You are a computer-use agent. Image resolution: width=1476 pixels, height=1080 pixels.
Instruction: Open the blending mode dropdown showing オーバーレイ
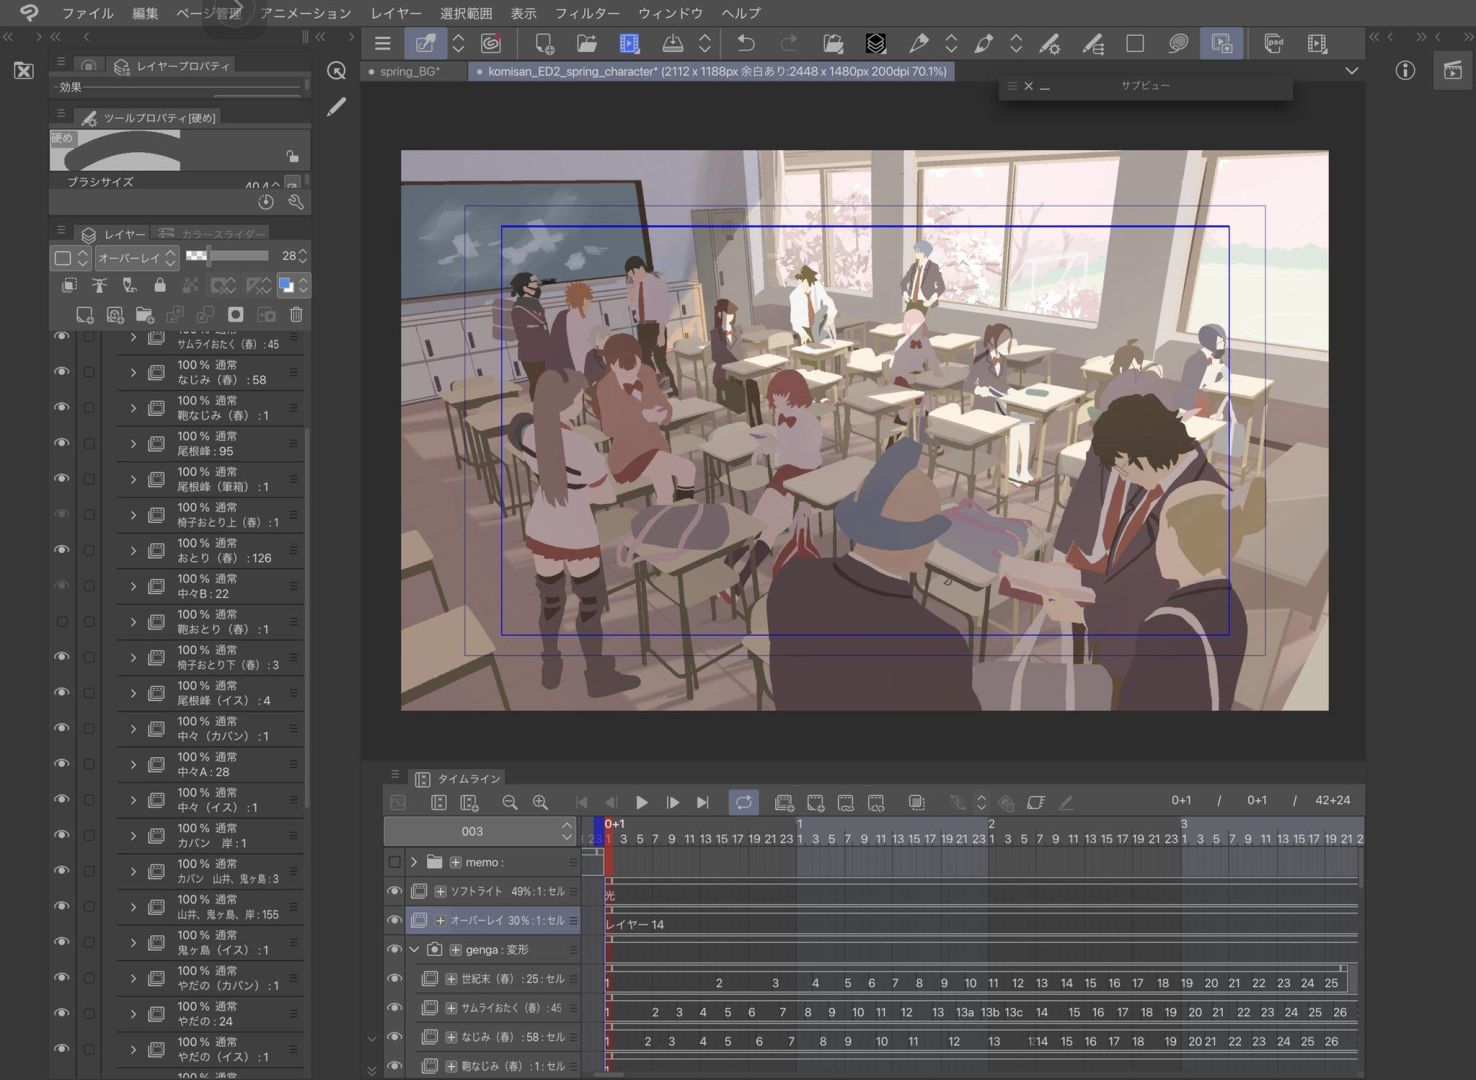(136, 257)
